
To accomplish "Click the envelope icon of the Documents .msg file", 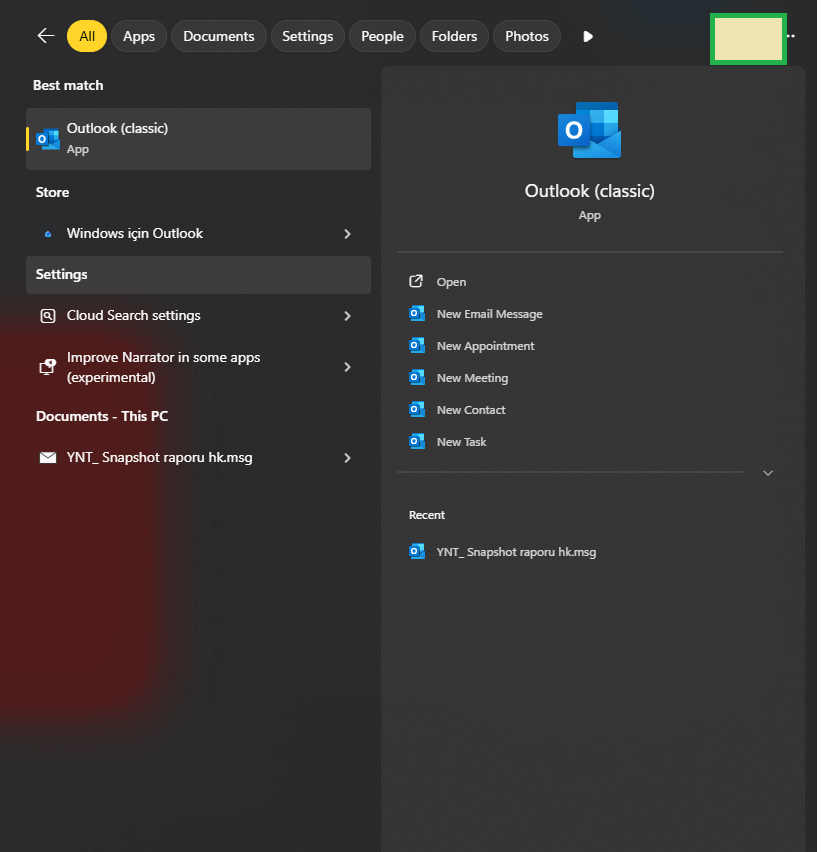I will tap(48, 458).
